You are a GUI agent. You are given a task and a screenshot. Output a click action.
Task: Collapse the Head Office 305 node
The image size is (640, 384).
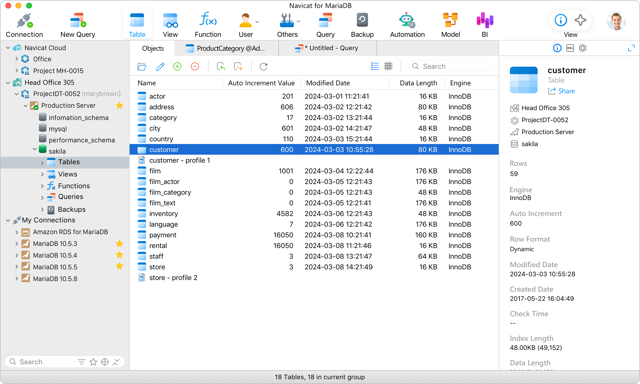tap(8, 82)
